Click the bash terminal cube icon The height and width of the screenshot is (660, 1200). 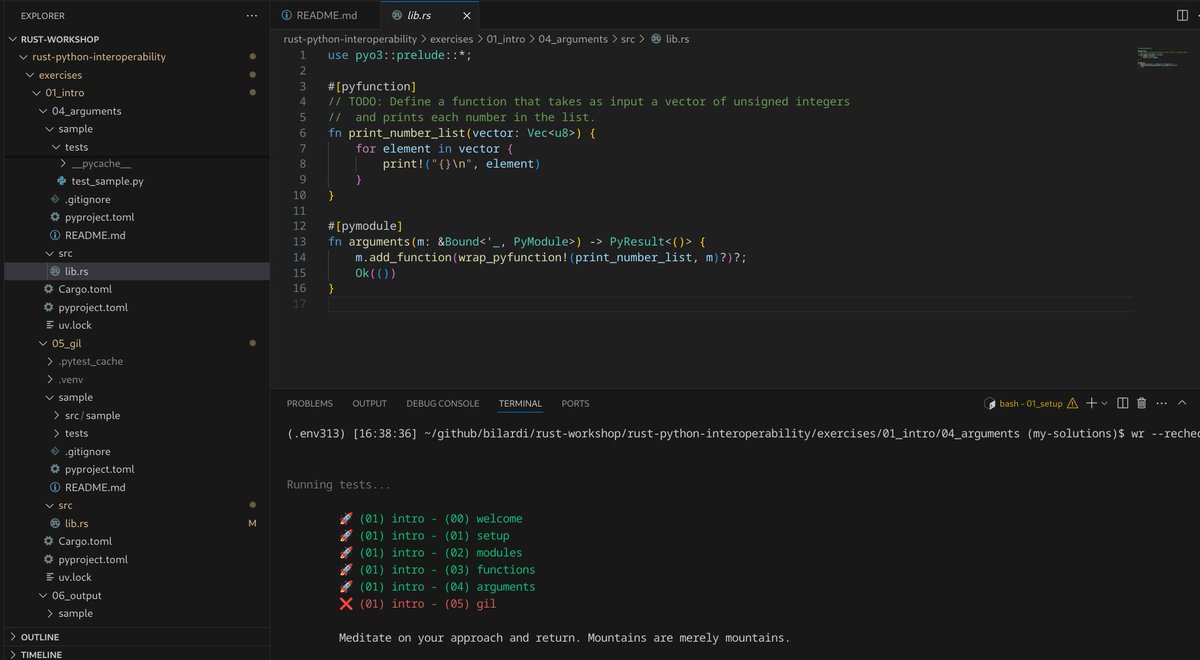coord(991,404)
